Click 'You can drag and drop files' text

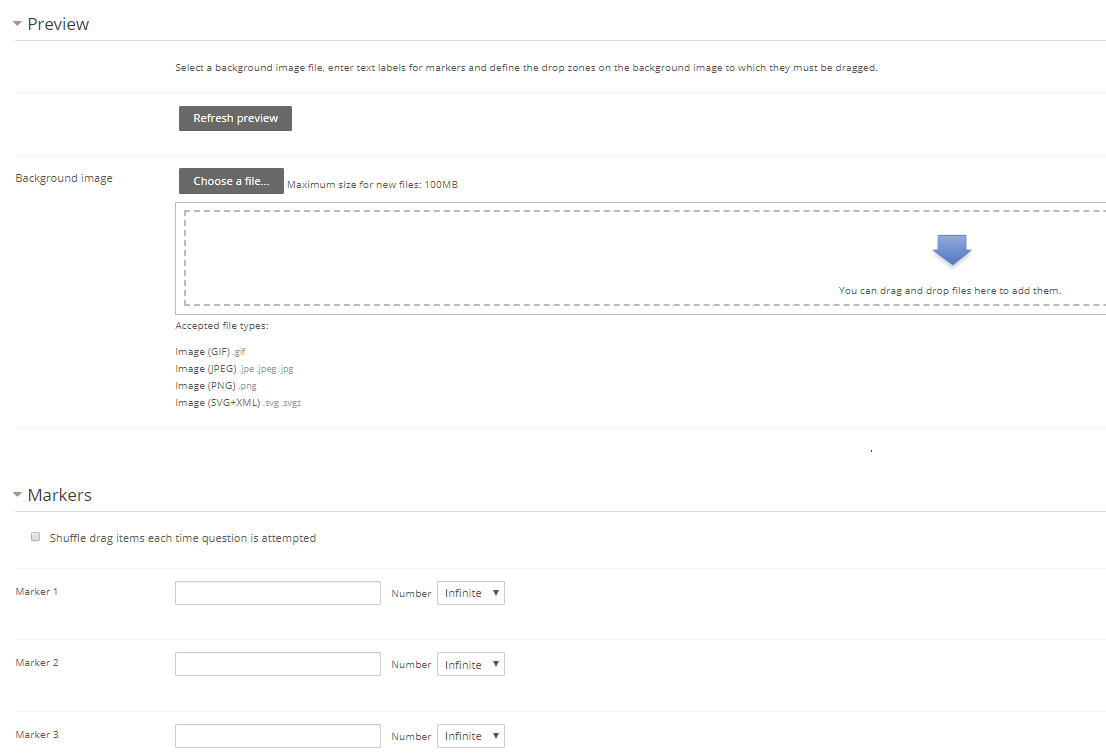949,291
